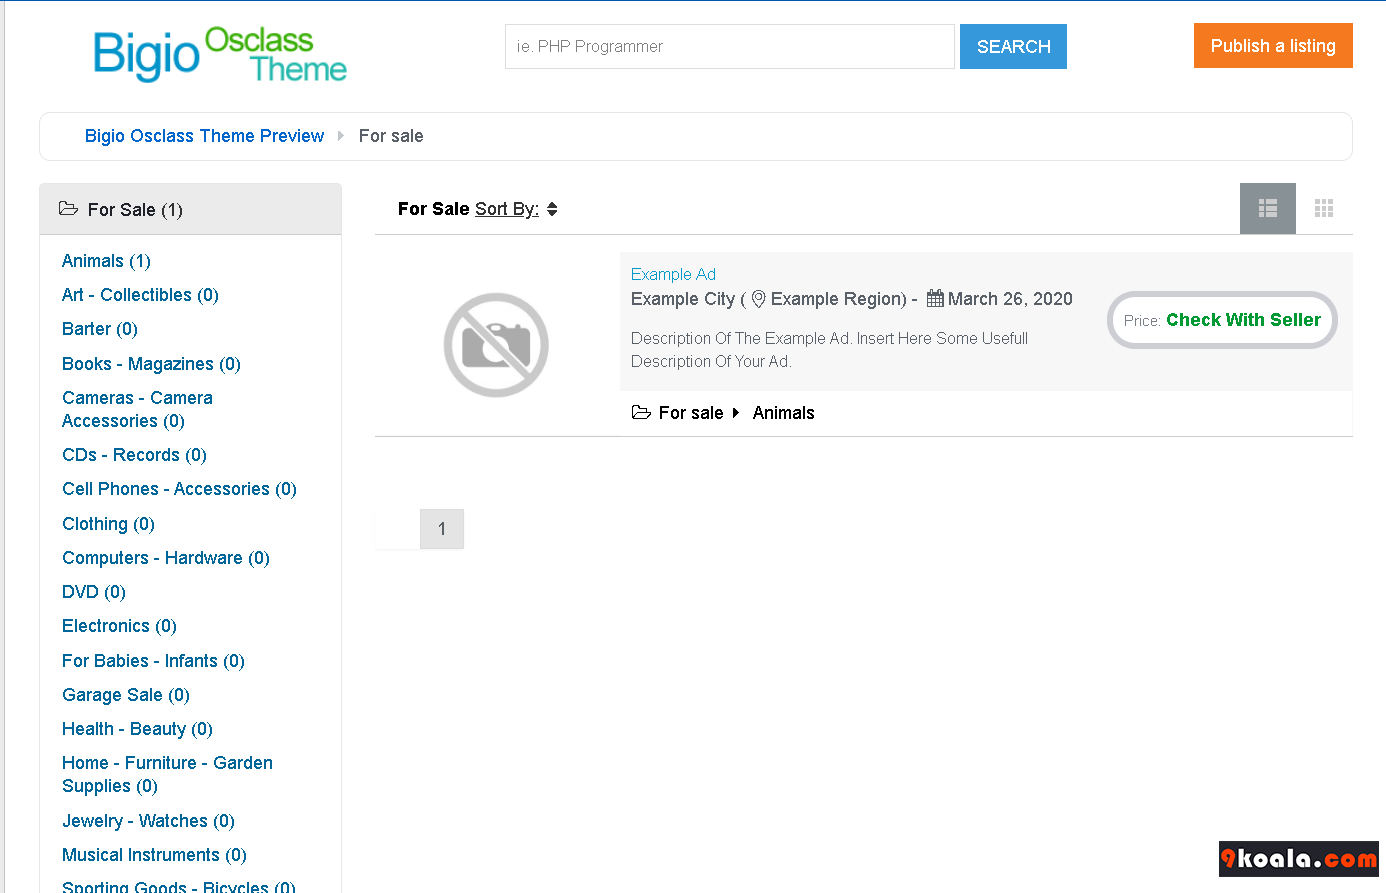Click Animals subcategory under the listing
Screen dimensions: 1386x893
click(783, 413)
